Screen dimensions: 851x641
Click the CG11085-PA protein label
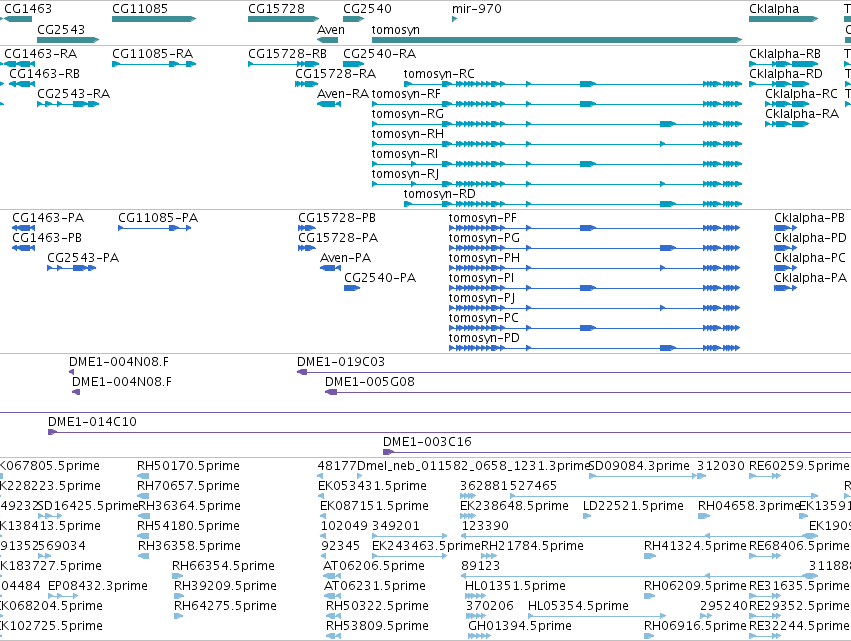point(158,218)
